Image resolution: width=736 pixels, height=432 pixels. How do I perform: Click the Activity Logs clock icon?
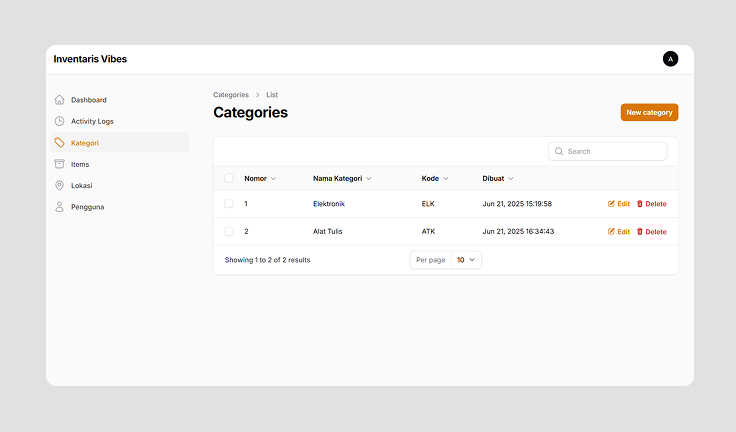click(60, 121)
